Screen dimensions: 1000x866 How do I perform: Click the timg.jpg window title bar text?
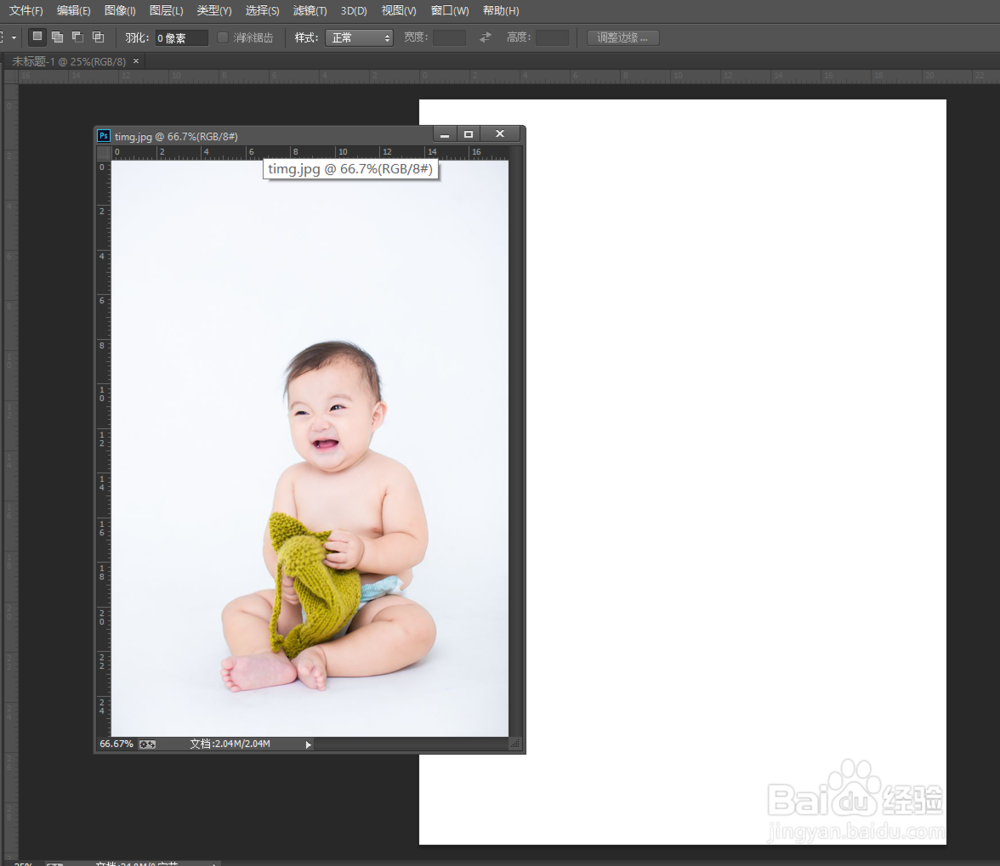(176, 136)
